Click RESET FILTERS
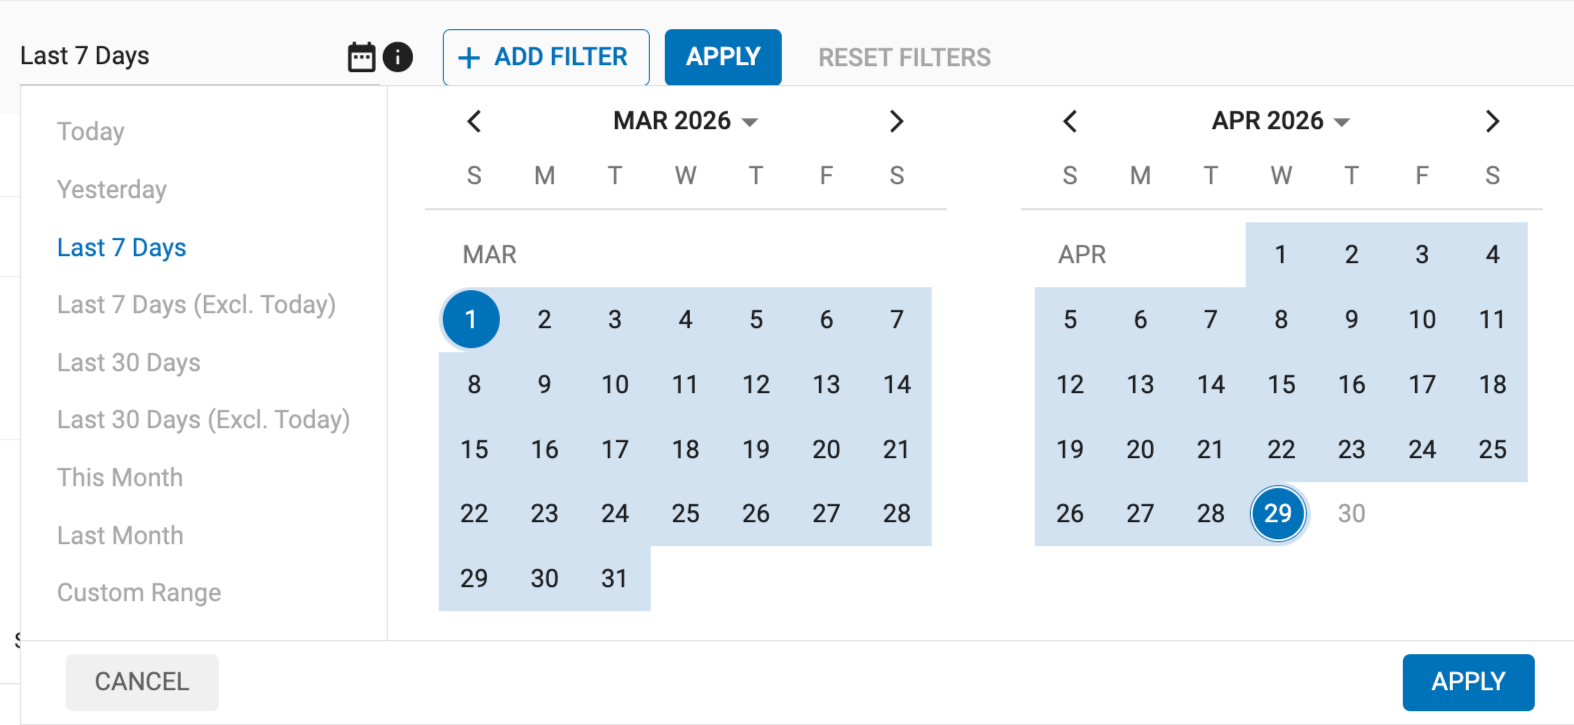Image resolution: width=1574 pixels, height=725 pixels. pyautogui.click(x=904, y=57)
